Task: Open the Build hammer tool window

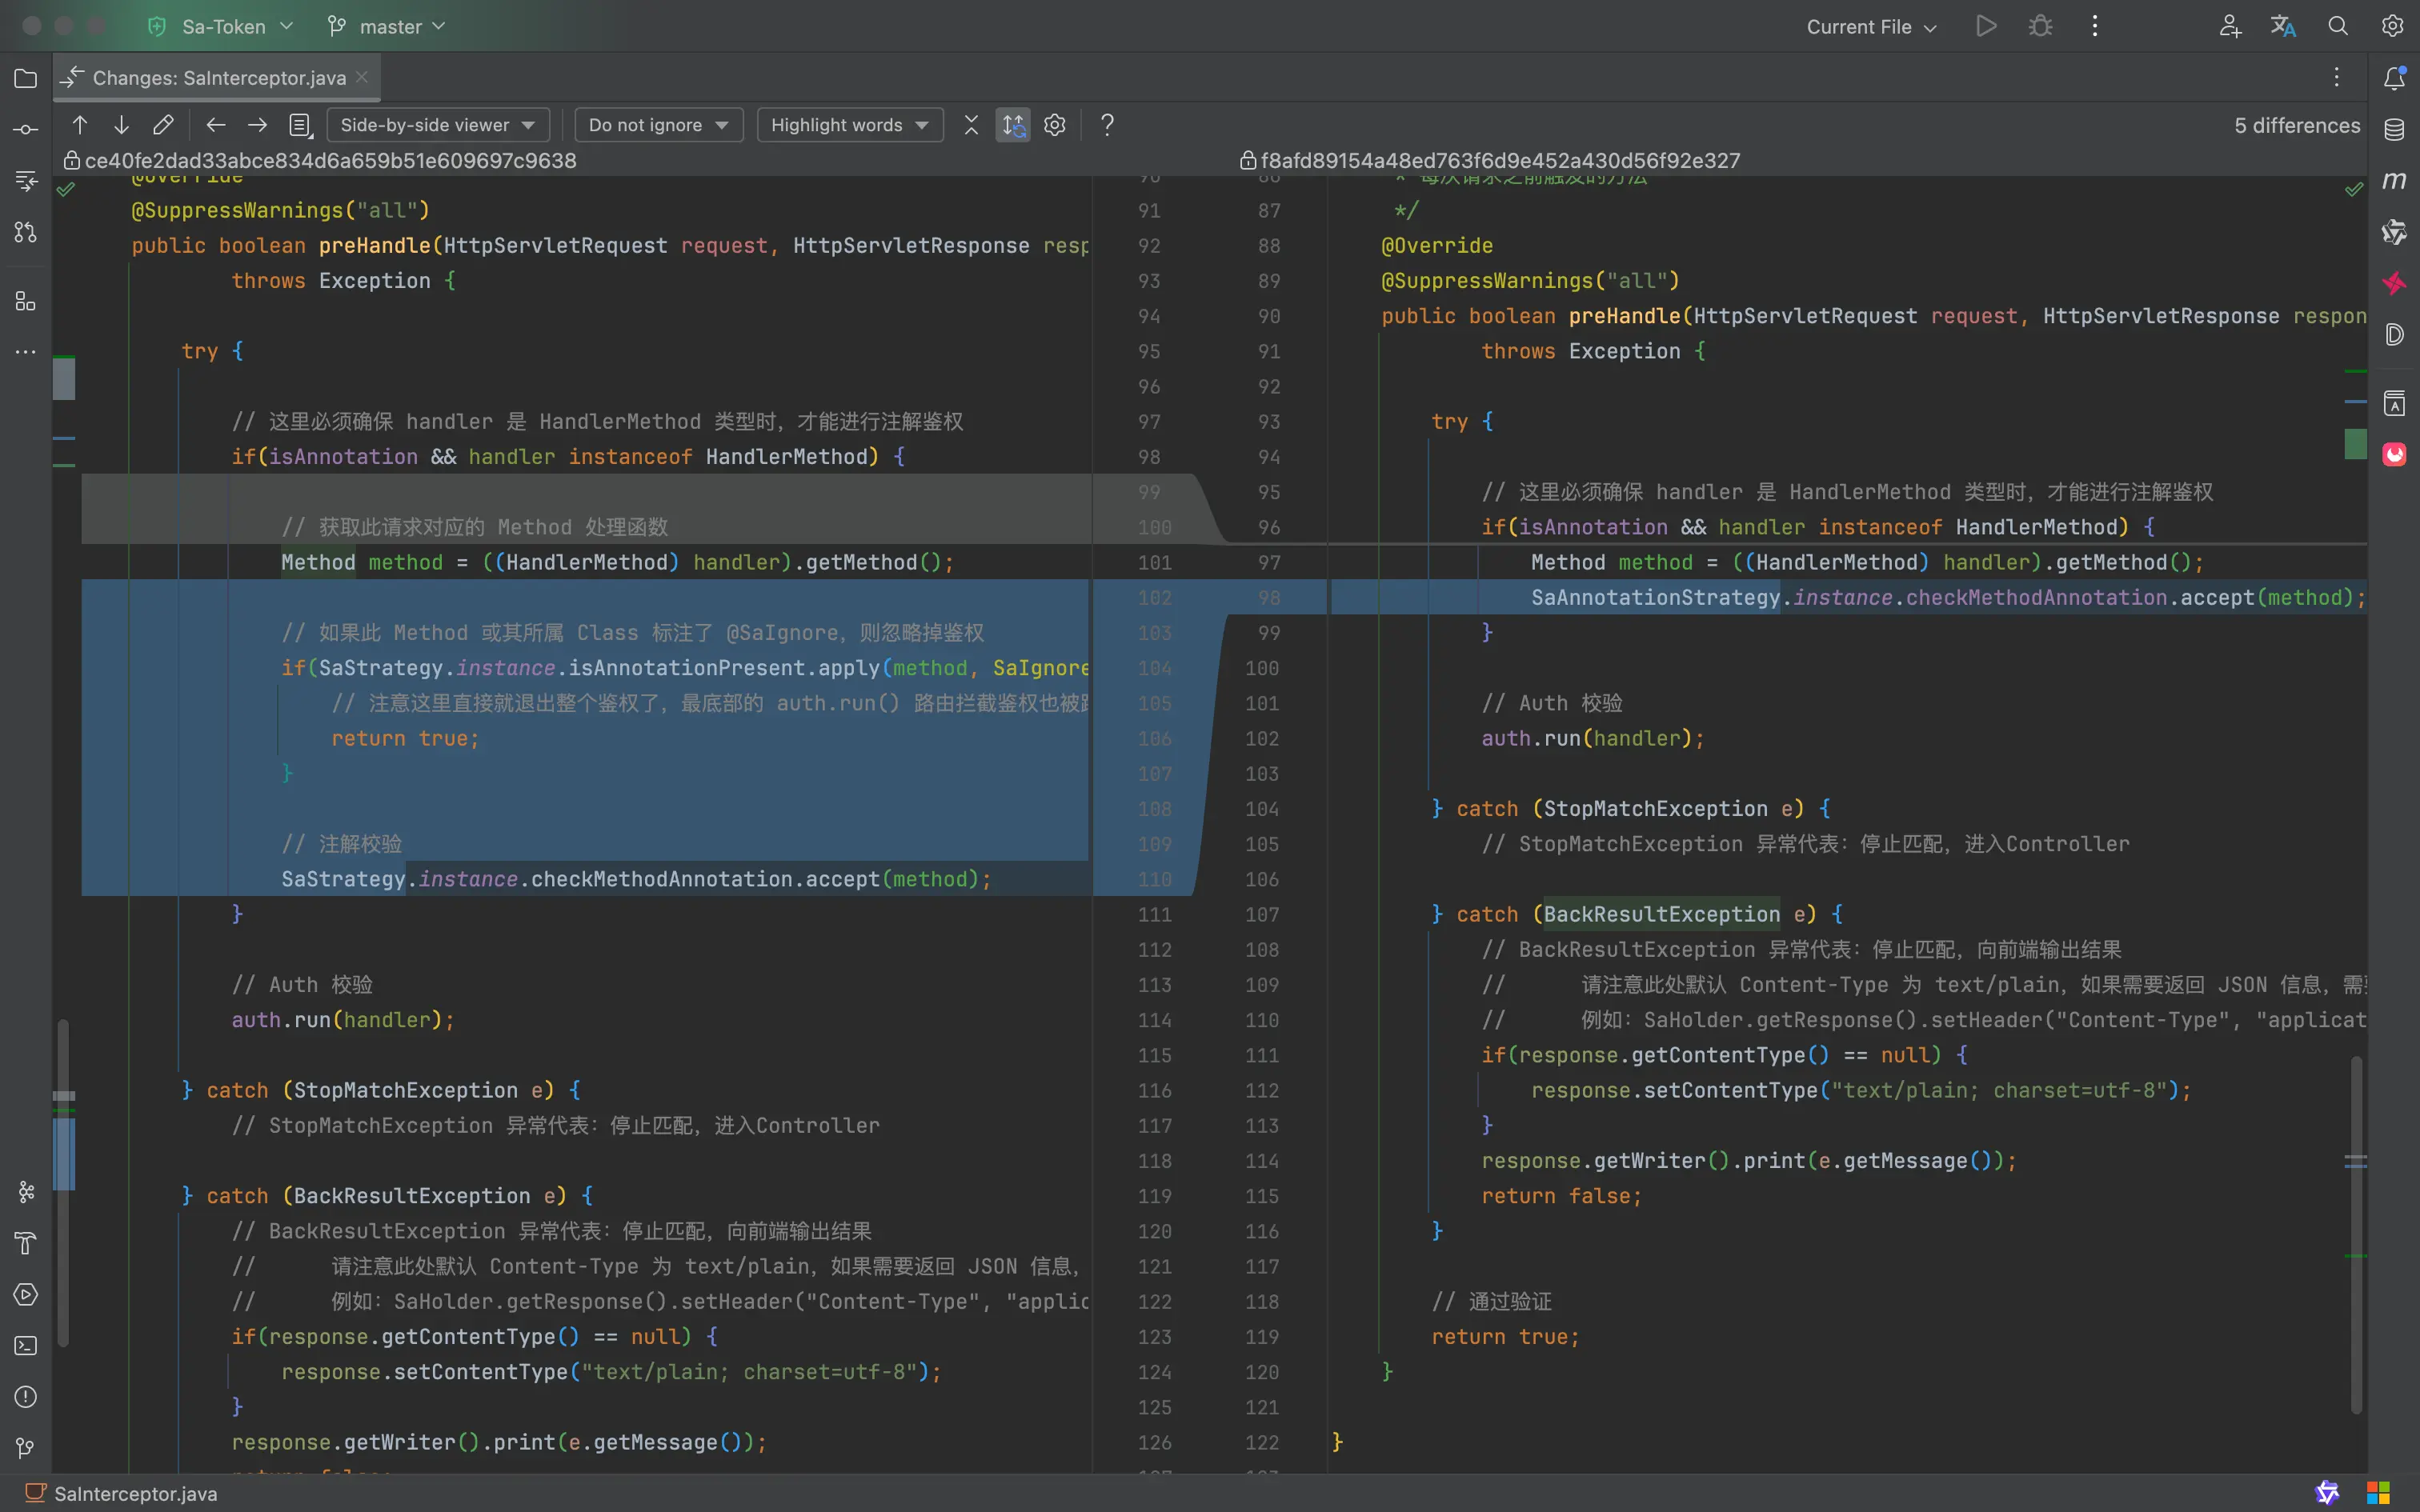Action: tap(26, 1243)
